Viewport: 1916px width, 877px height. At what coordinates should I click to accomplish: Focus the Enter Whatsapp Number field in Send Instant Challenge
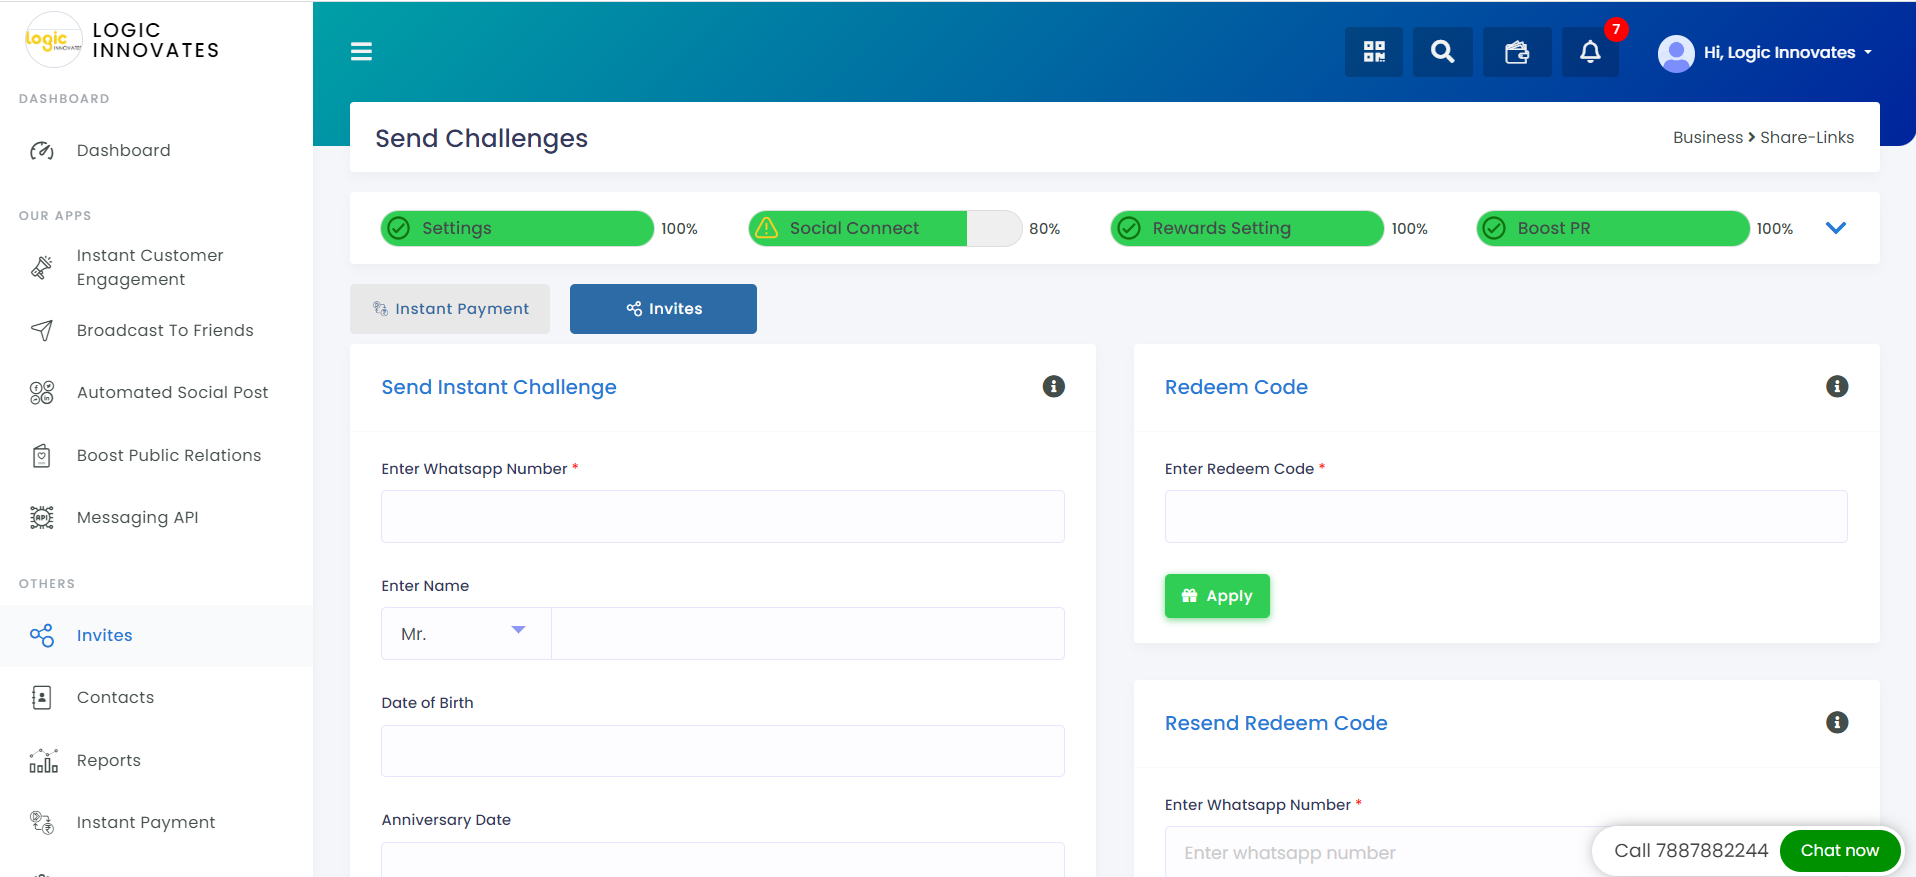[x=723, y=517]
